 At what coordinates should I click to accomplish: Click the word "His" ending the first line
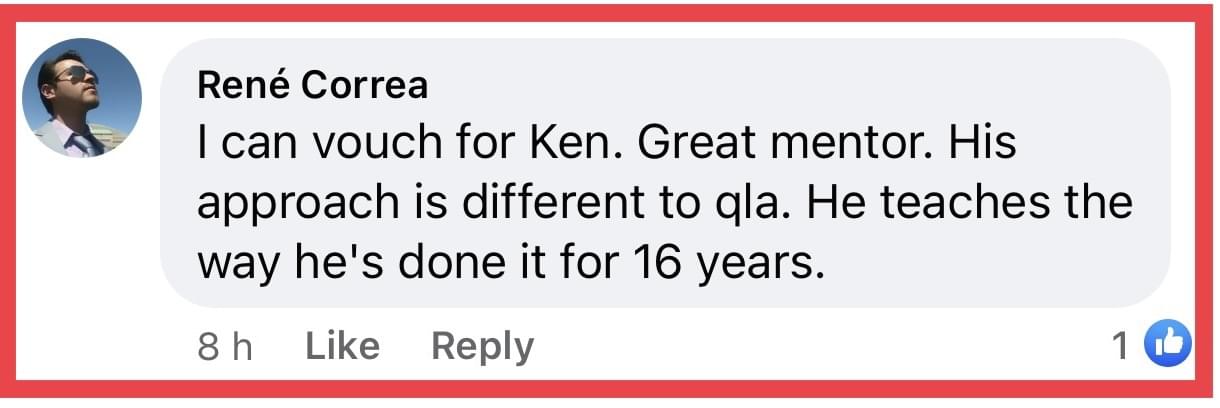coord(982,144)
